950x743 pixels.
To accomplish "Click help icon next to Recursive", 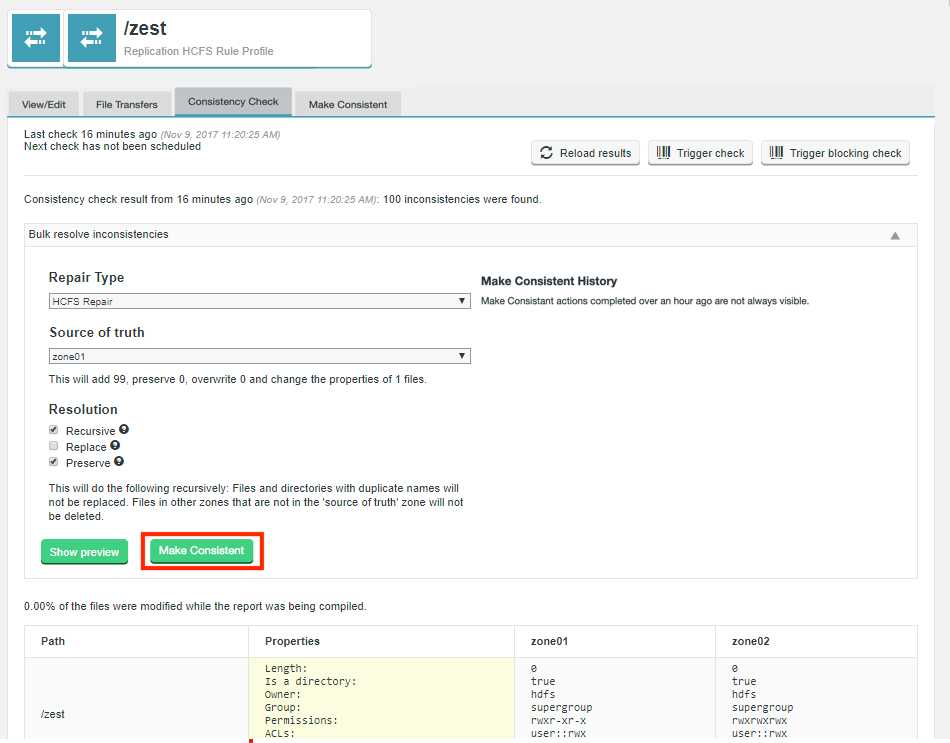I will [x=124, y=430].
